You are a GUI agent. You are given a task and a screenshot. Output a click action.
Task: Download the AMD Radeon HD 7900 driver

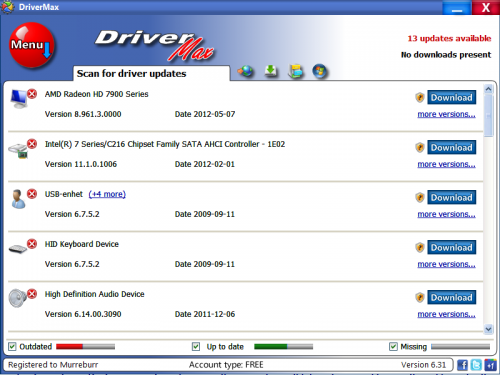tap(452, 97)
